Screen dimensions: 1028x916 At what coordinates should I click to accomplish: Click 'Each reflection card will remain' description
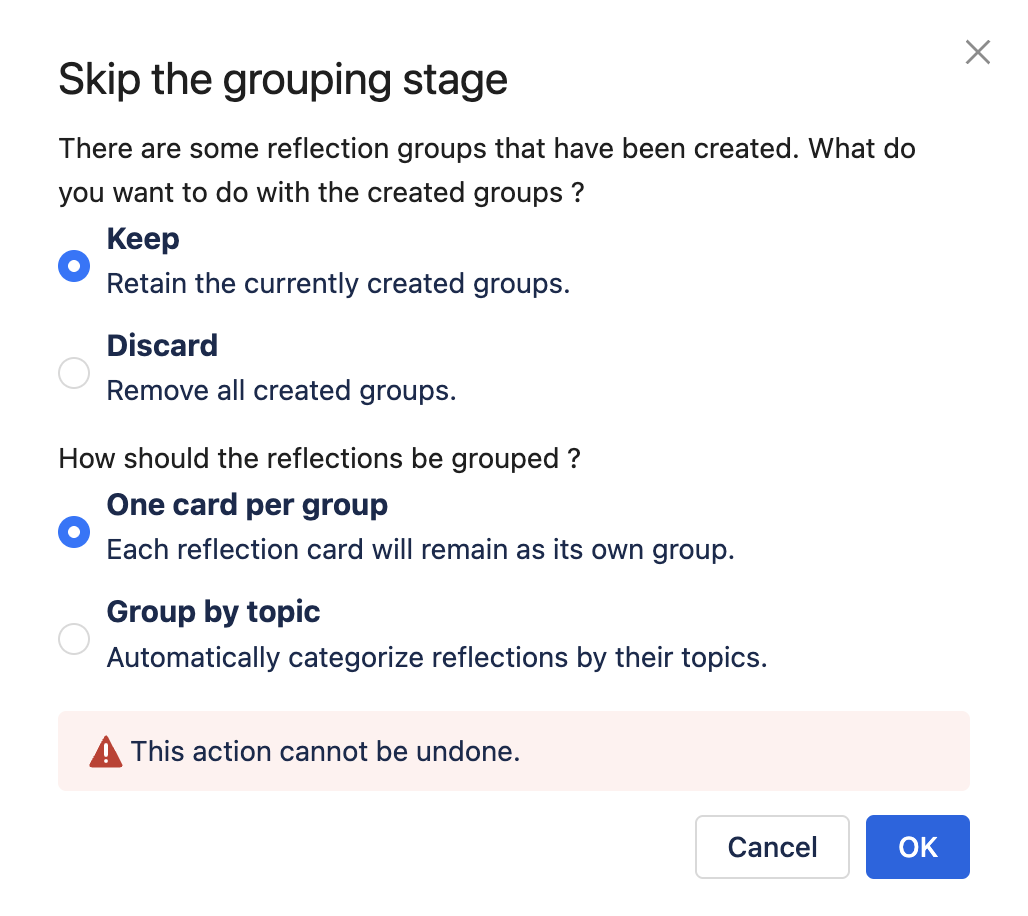[x=420, y=550]
